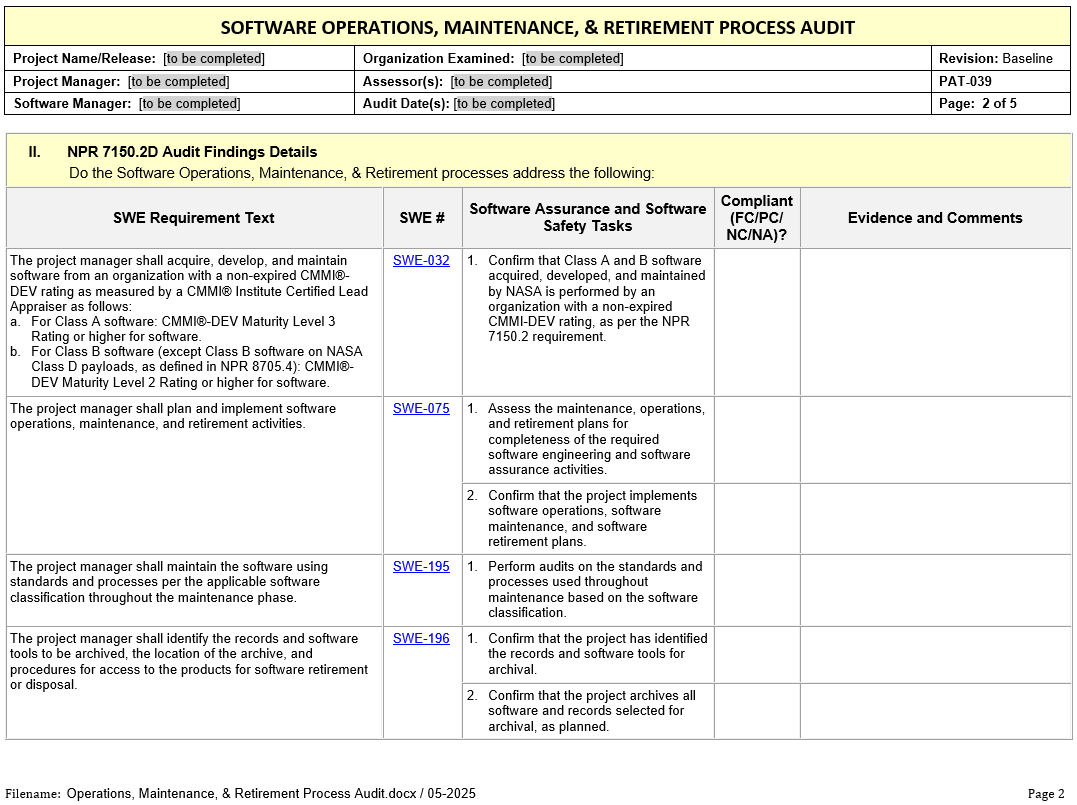Image resolution: width=1077 pixels, height=805 pixels.
Task: Select the Assessor(s) placeholder field
Action: point(501,82)
